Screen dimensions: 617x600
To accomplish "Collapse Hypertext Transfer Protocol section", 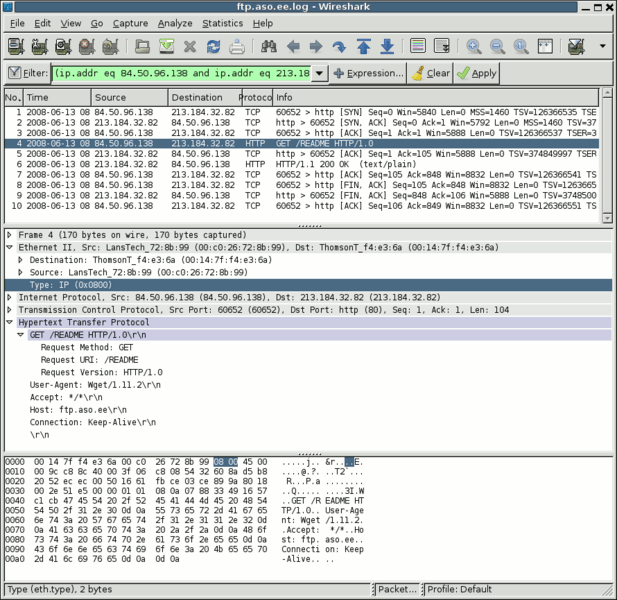I will click(9, 322).
